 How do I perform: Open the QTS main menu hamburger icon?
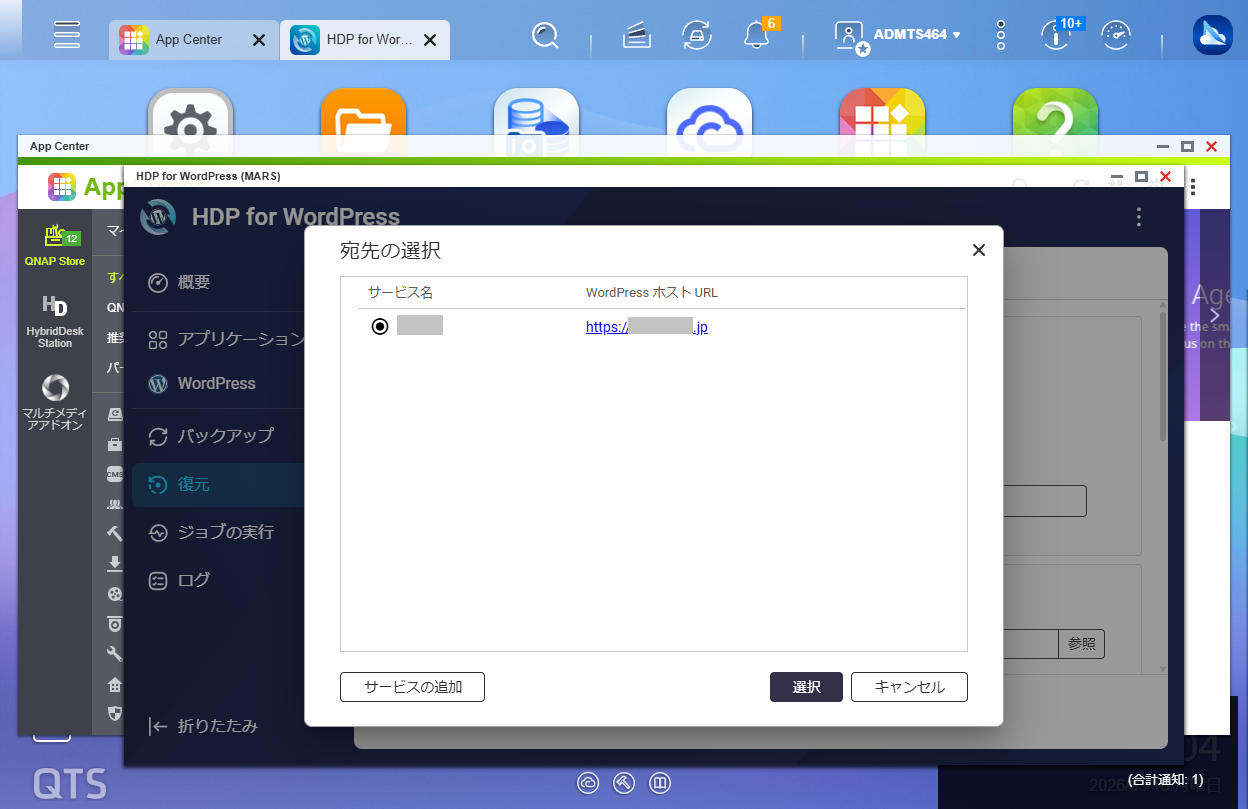[x=67, y=34]
